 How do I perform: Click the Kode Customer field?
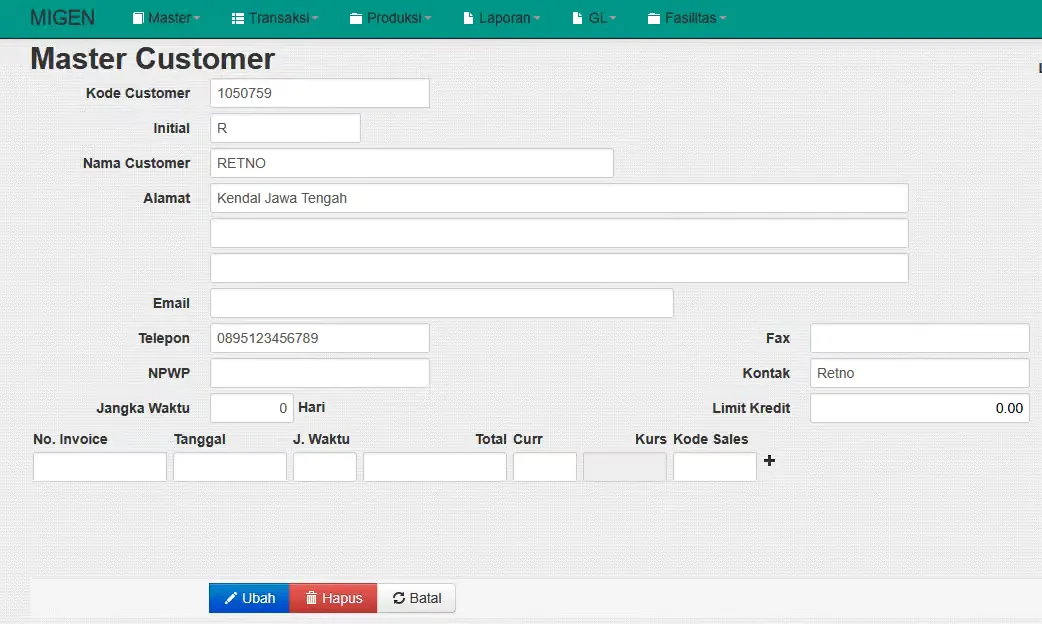(320, 93)
